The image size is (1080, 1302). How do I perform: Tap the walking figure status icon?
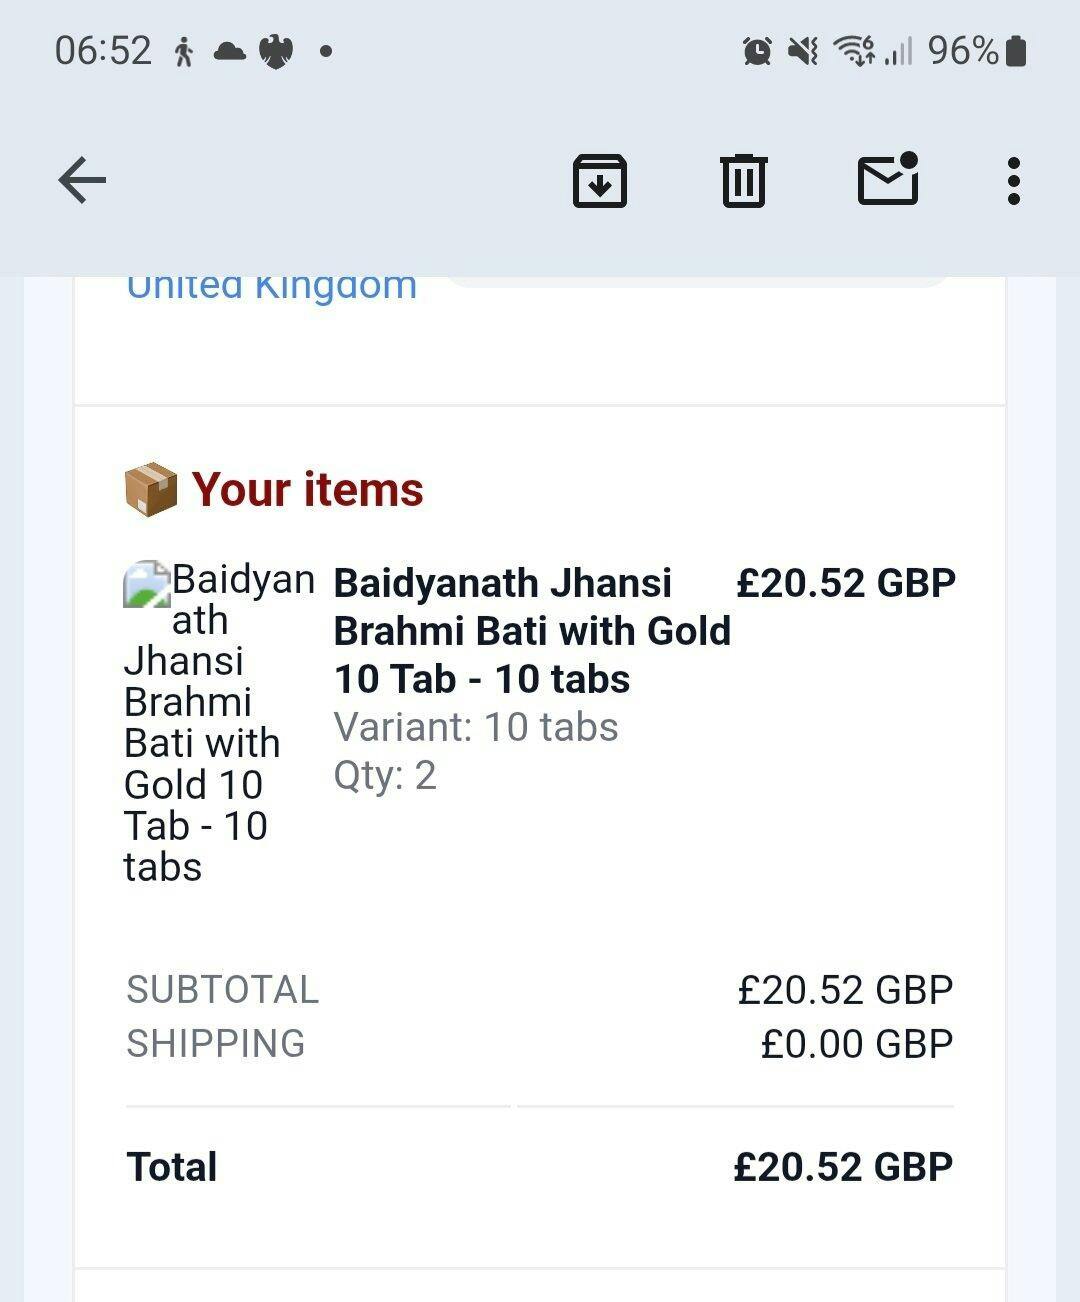(183, 51)
